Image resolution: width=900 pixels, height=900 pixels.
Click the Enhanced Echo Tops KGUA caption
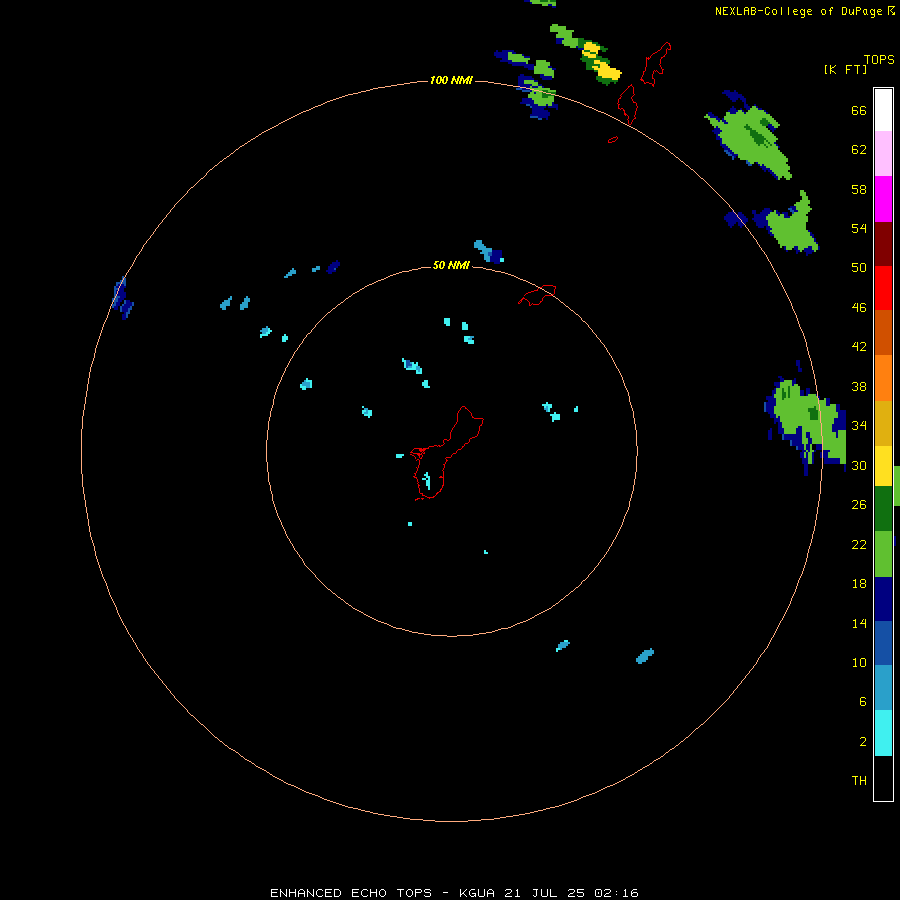[454, 893]
